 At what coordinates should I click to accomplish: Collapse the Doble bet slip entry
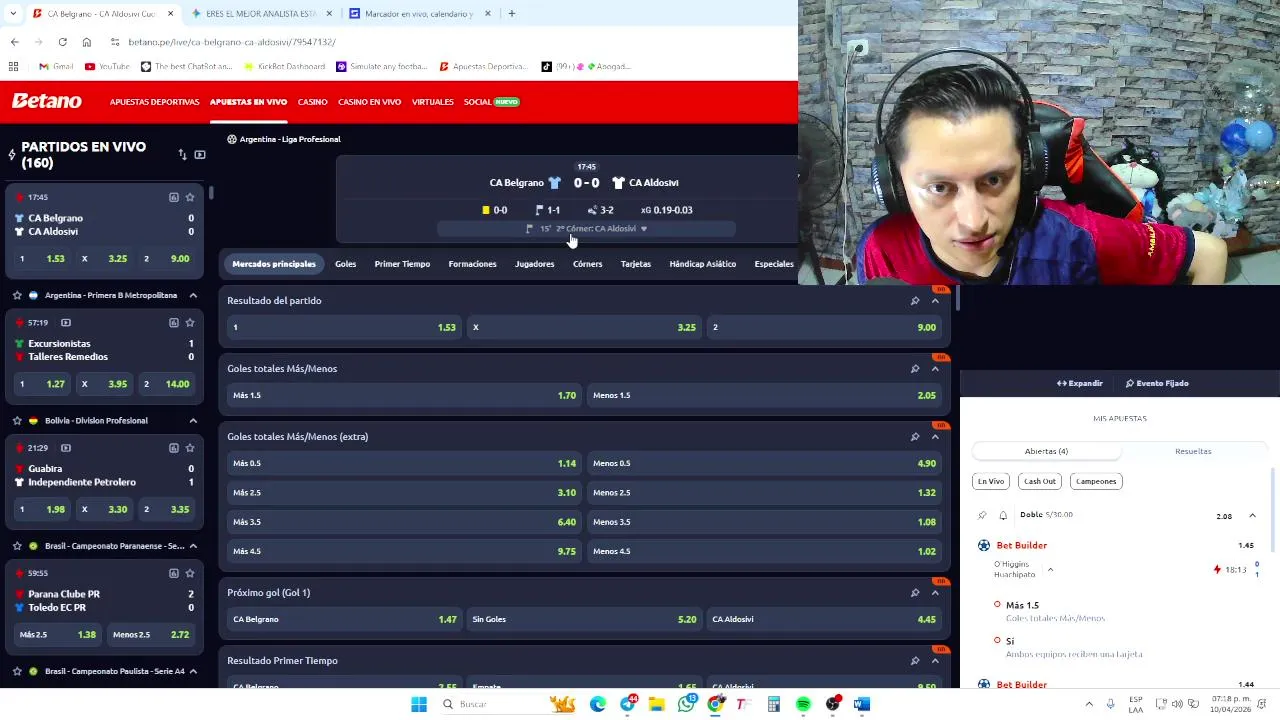tap(1252, 515)
